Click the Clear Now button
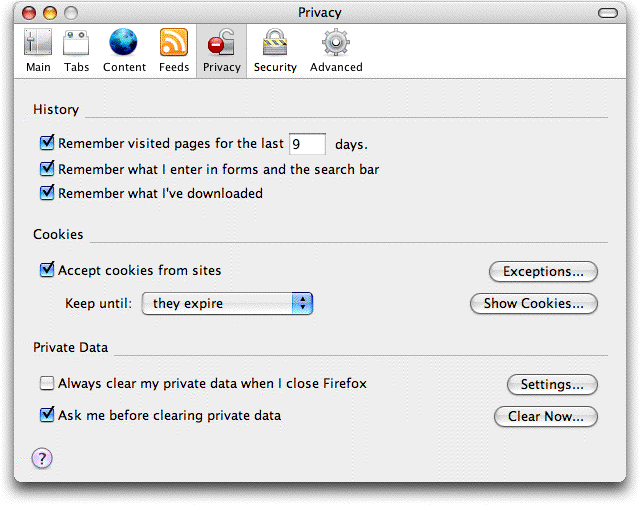Viewport: 640px width, 505px height. [x=545, y=417]
